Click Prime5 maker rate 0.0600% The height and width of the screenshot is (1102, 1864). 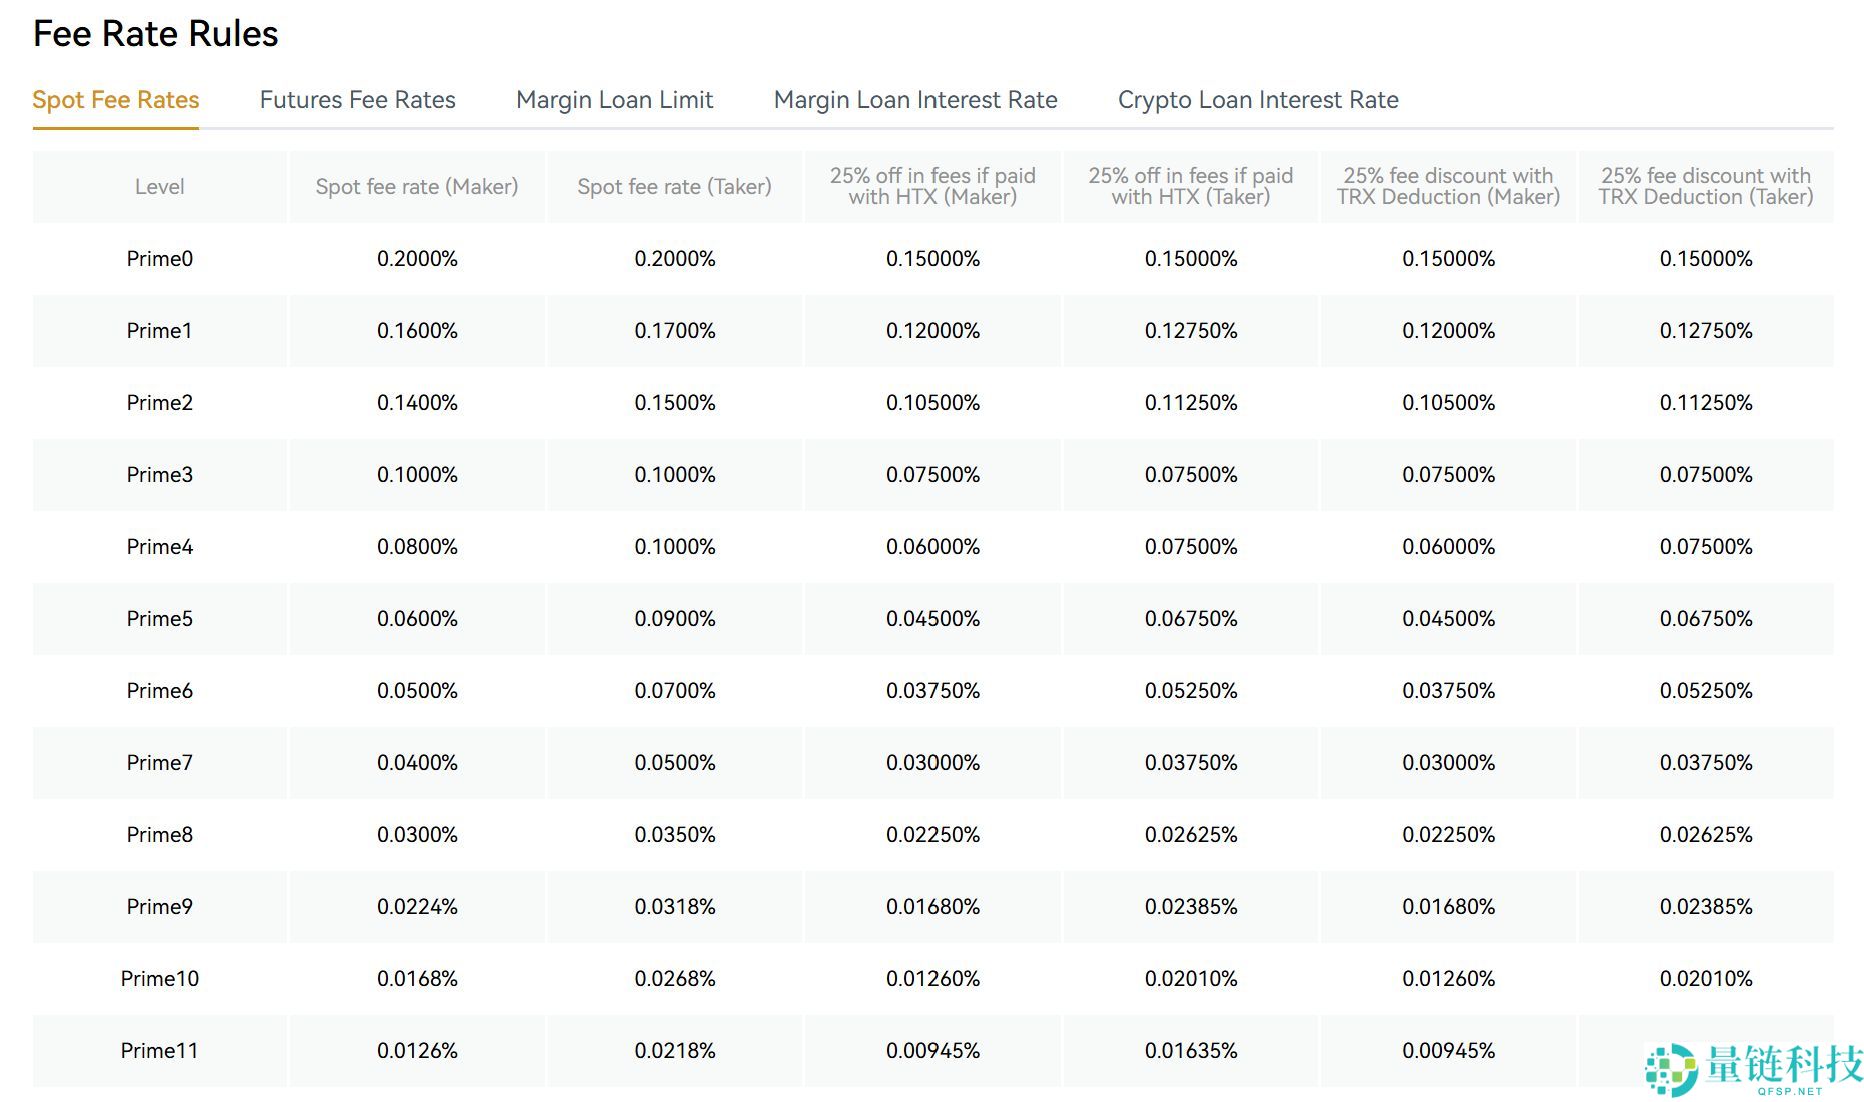click(x=417, y=619)
